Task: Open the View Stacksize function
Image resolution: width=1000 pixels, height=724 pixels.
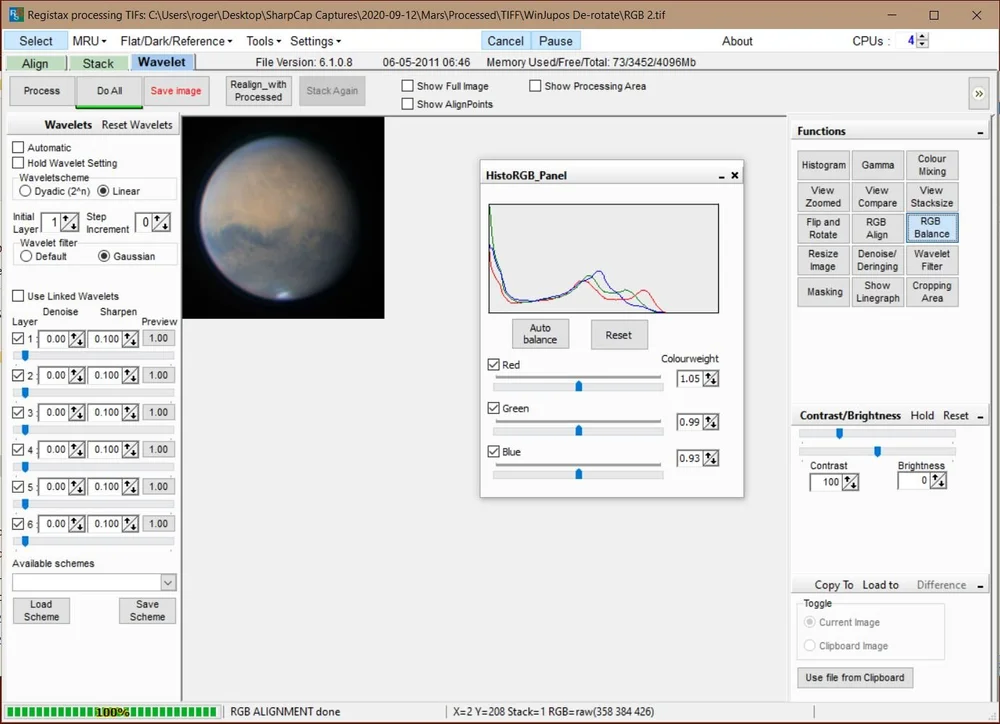Action: [x=932, y=196]
